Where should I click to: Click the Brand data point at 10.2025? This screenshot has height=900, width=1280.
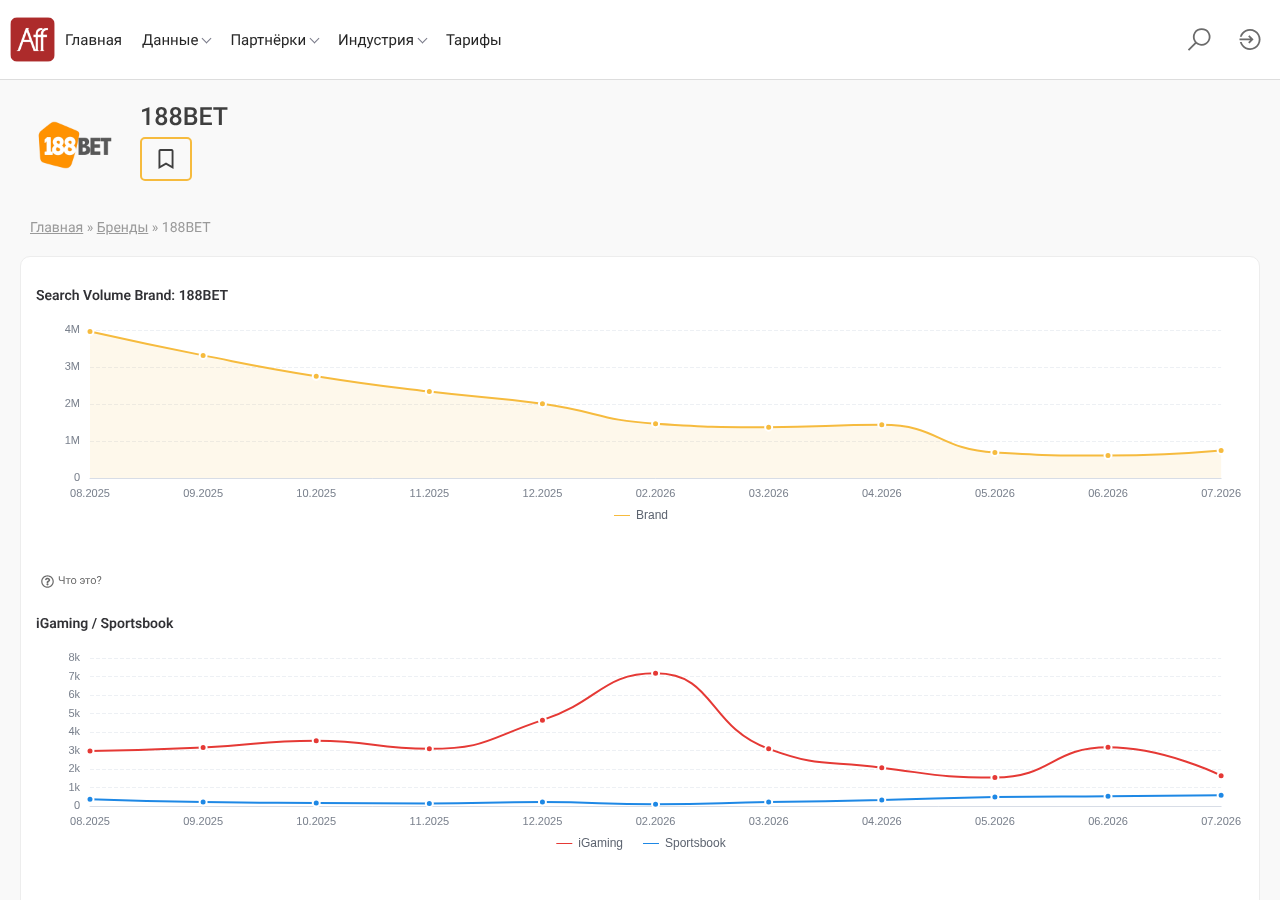pos(316,376)
